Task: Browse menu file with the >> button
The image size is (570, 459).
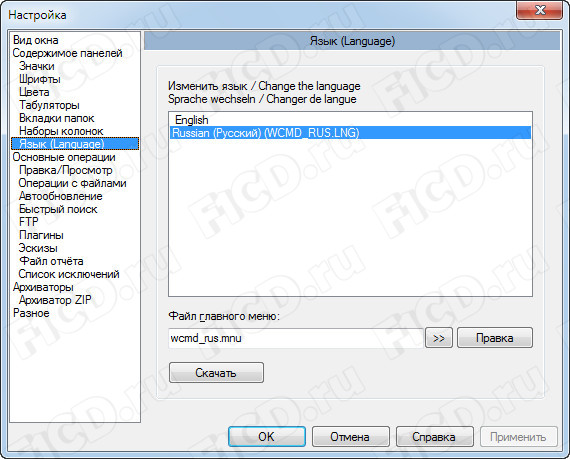Action: click(439, 338)
